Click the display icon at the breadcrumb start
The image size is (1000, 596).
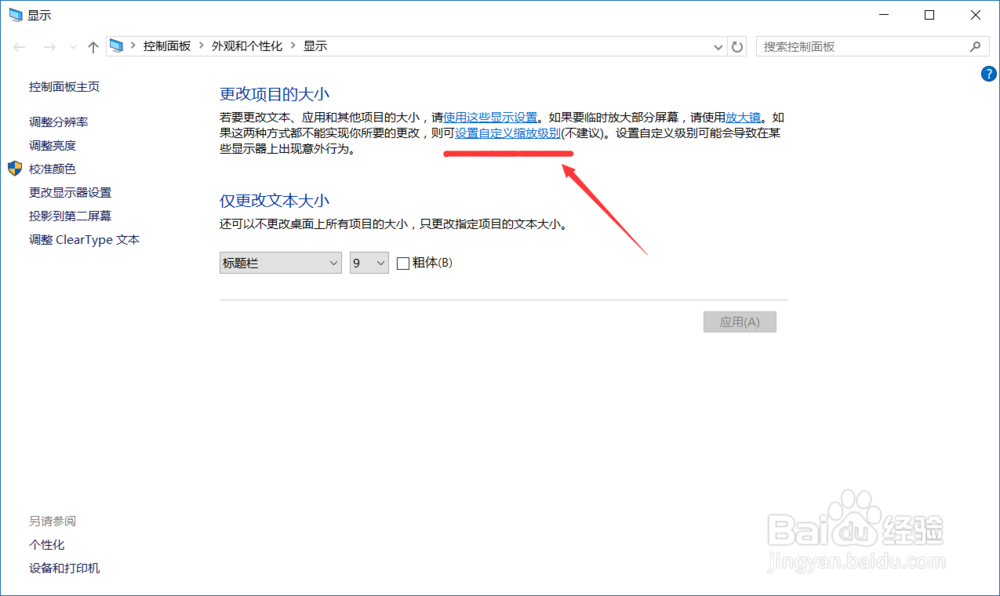[117, 45]
